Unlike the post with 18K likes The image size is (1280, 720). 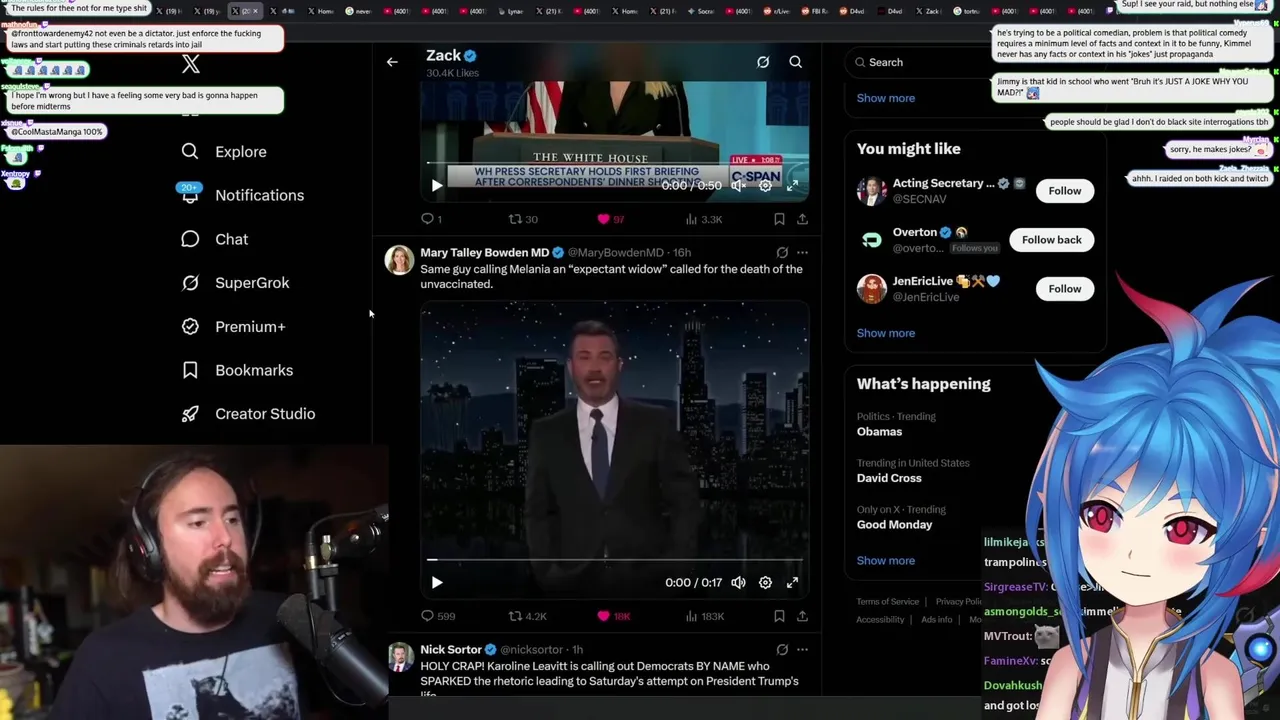[x=613, y=616]
